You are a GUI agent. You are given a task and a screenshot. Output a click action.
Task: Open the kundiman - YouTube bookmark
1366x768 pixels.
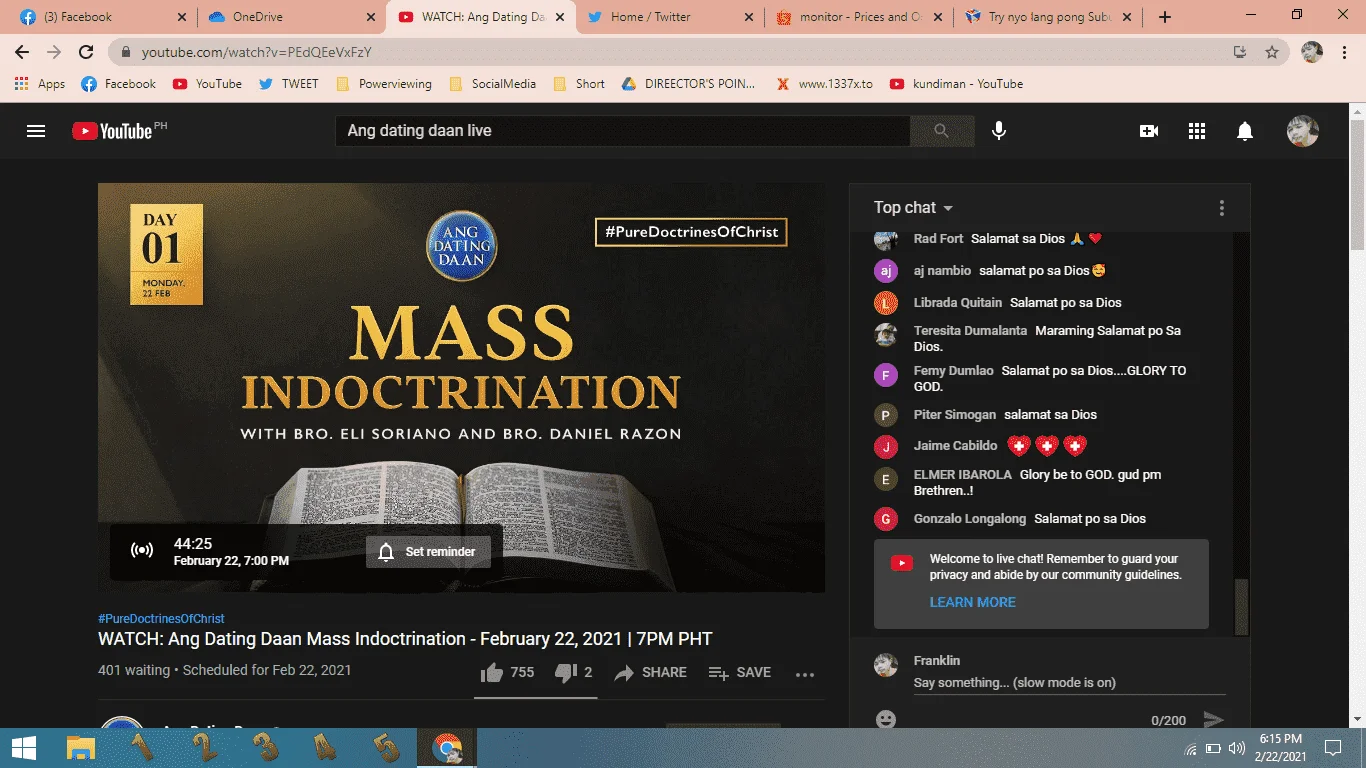956,84
